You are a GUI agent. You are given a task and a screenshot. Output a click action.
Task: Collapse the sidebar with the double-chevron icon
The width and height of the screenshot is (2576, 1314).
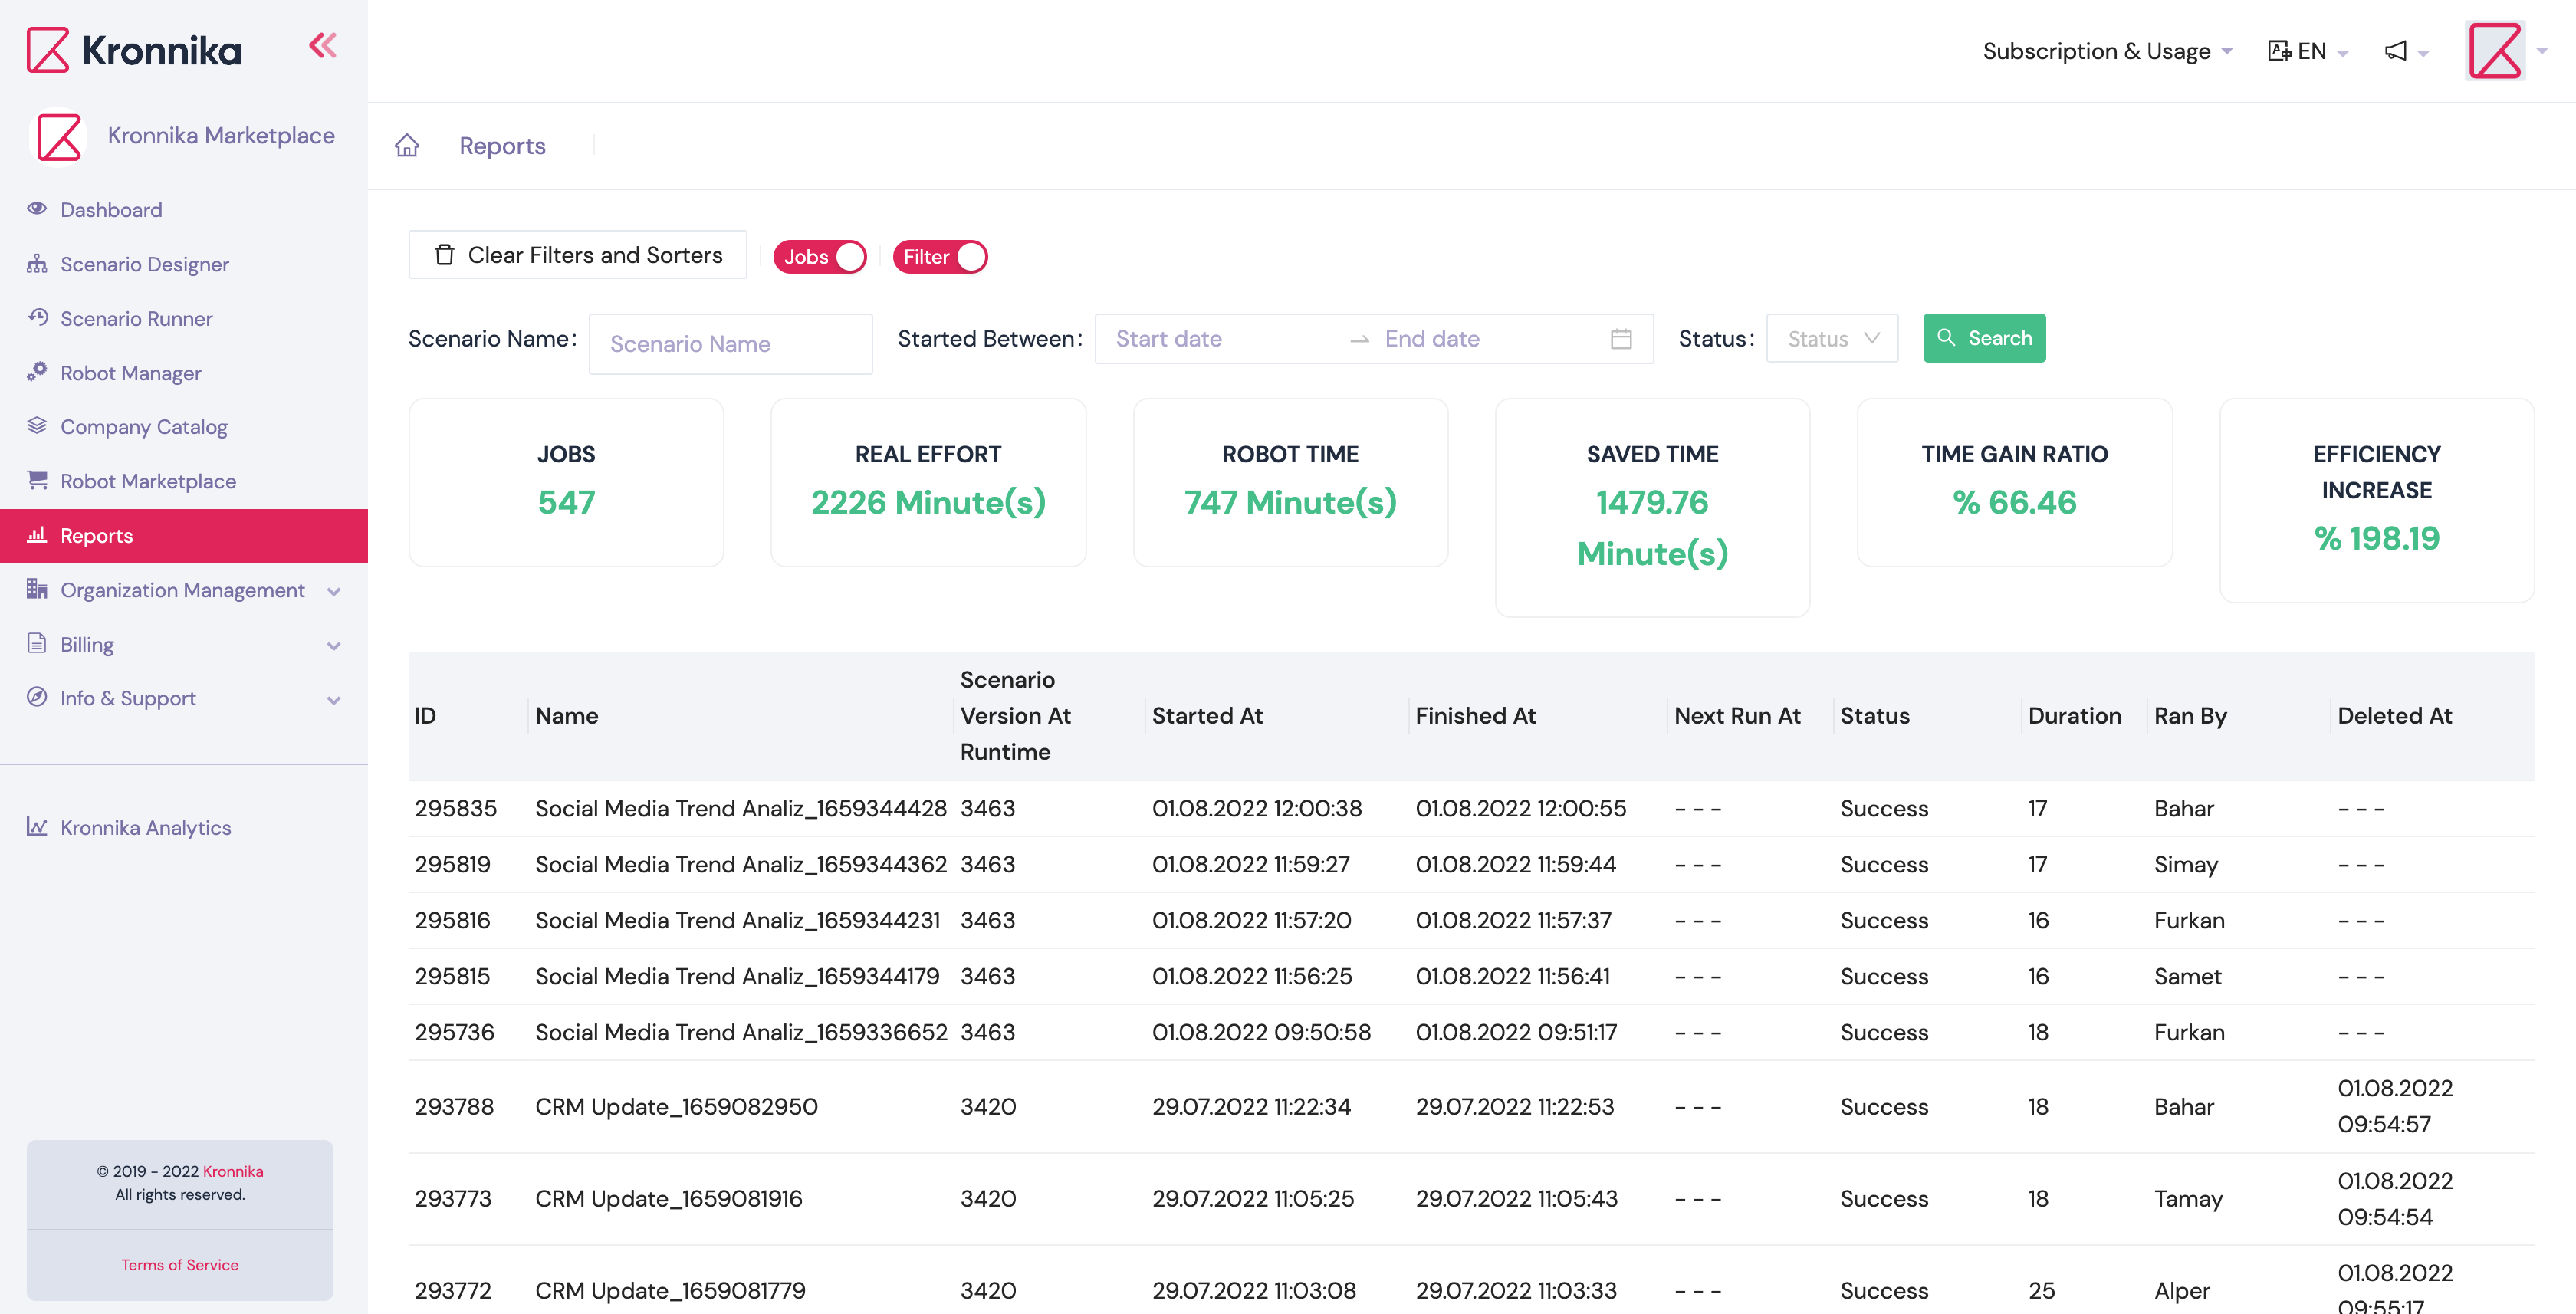[x=322, y=45]
